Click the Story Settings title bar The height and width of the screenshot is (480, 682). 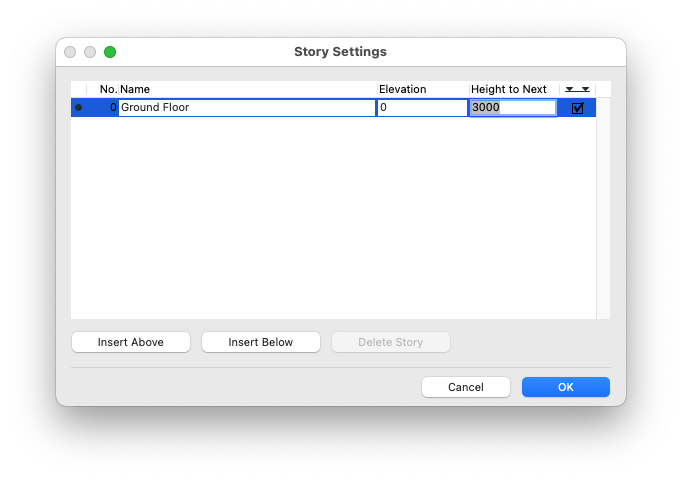[x=340, y=52]
